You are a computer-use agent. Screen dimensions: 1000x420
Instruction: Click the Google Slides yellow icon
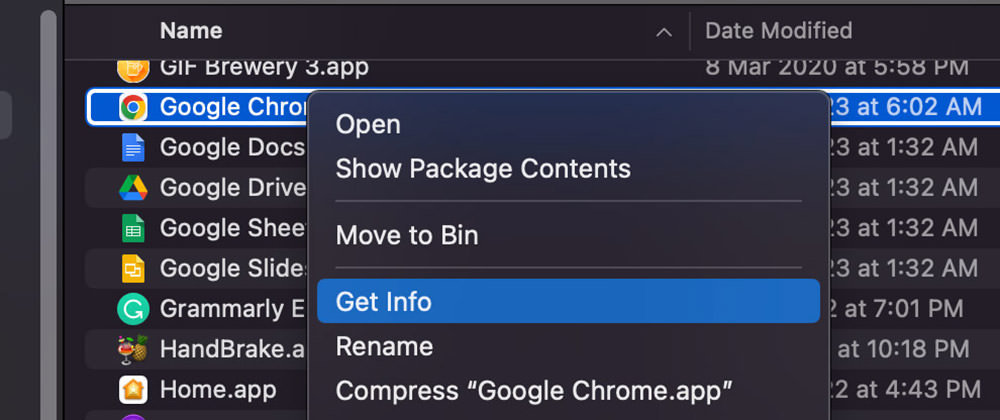(133, 268)
